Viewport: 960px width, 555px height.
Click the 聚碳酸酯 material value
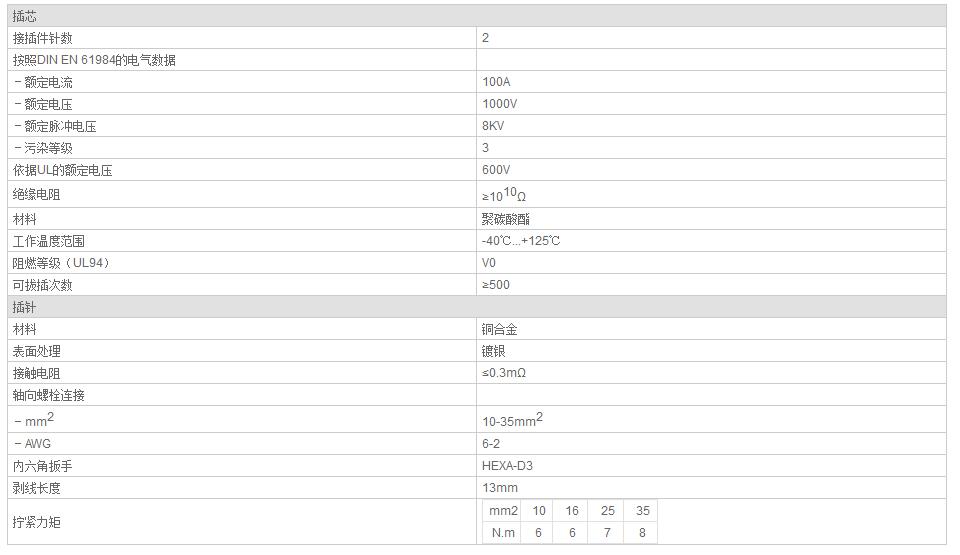click(505, 219)
